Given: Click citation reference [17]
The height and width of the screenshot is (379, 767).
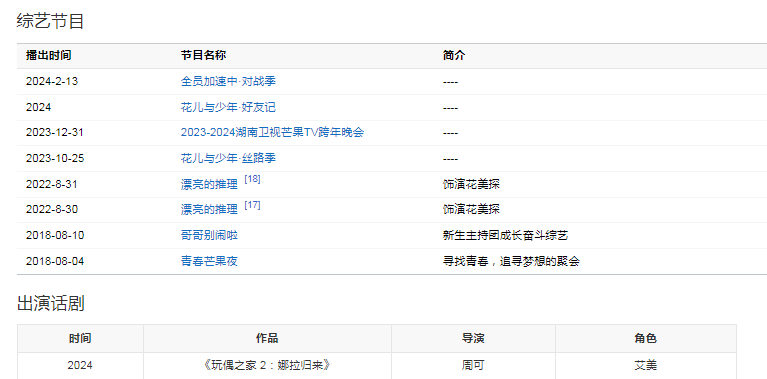Looking at the screenshot, I should tap(252, 205).
